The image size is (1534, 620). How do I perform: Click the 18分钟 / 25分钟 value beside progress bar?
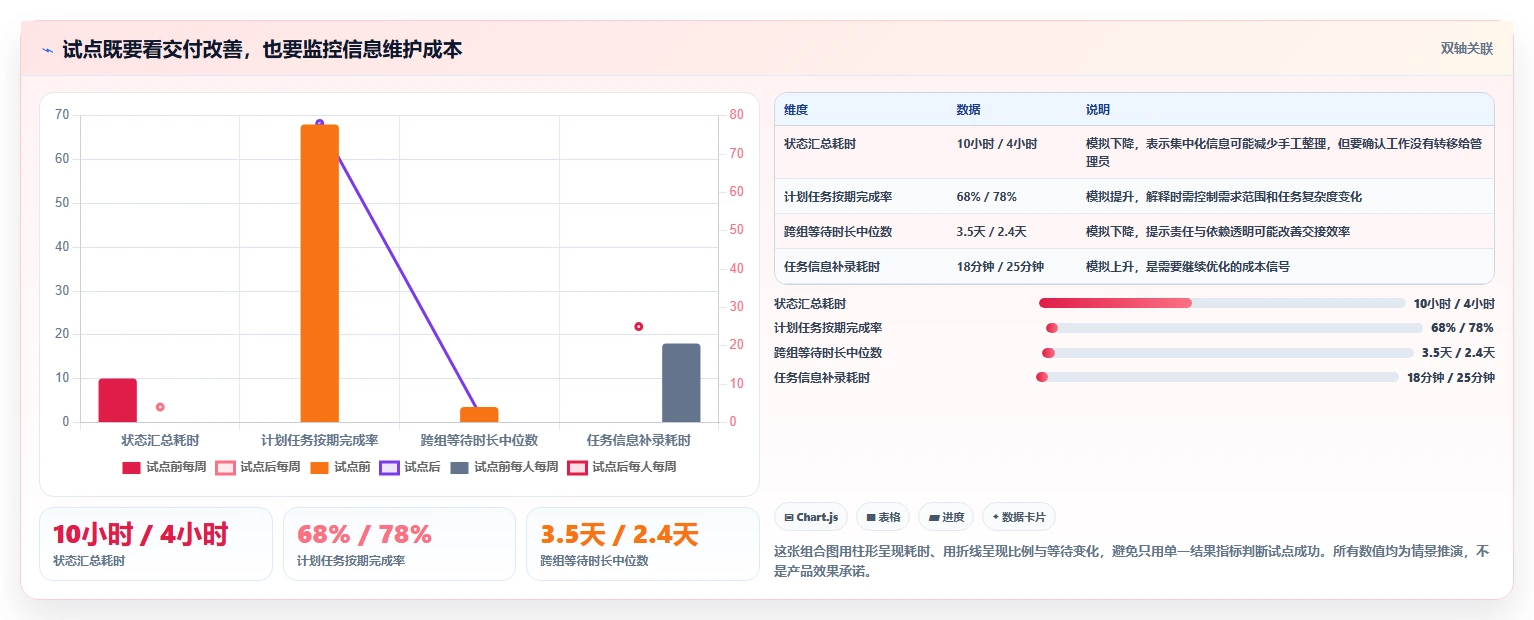pos(1451,378)
